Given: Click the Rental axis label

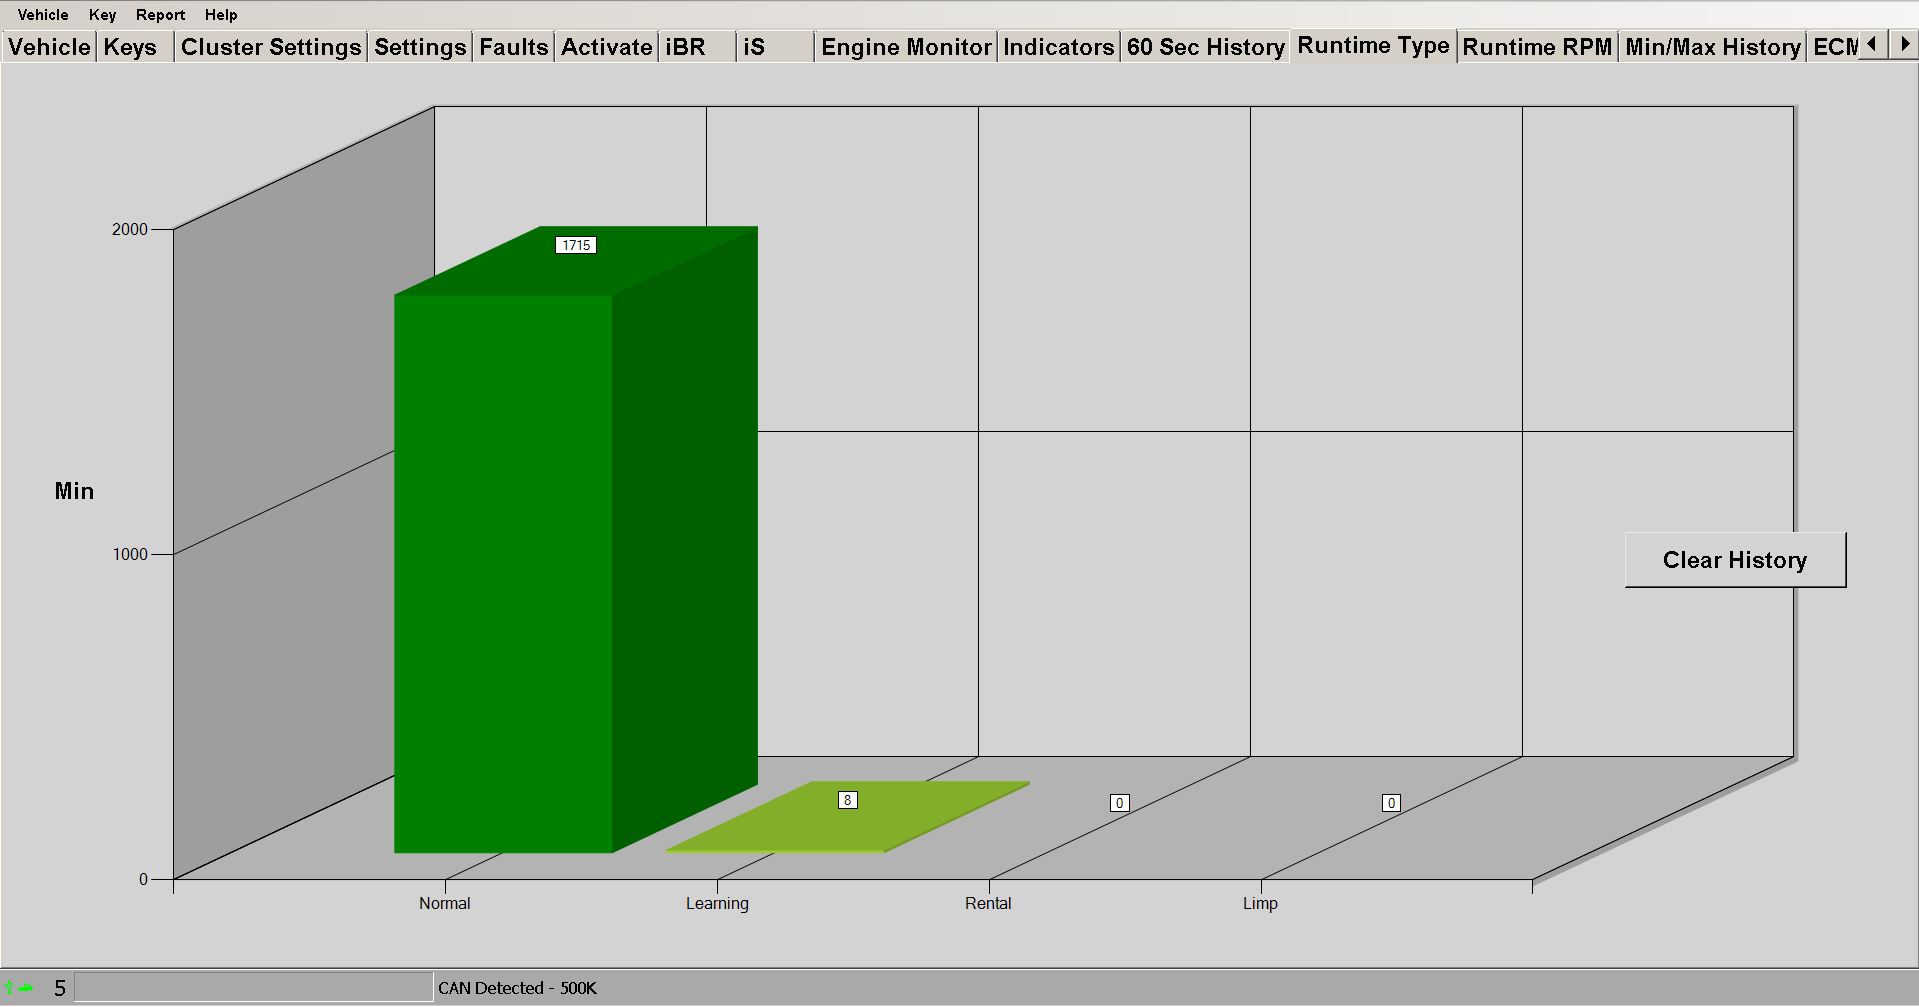Looking at the screenshot, I should (988, 903).
